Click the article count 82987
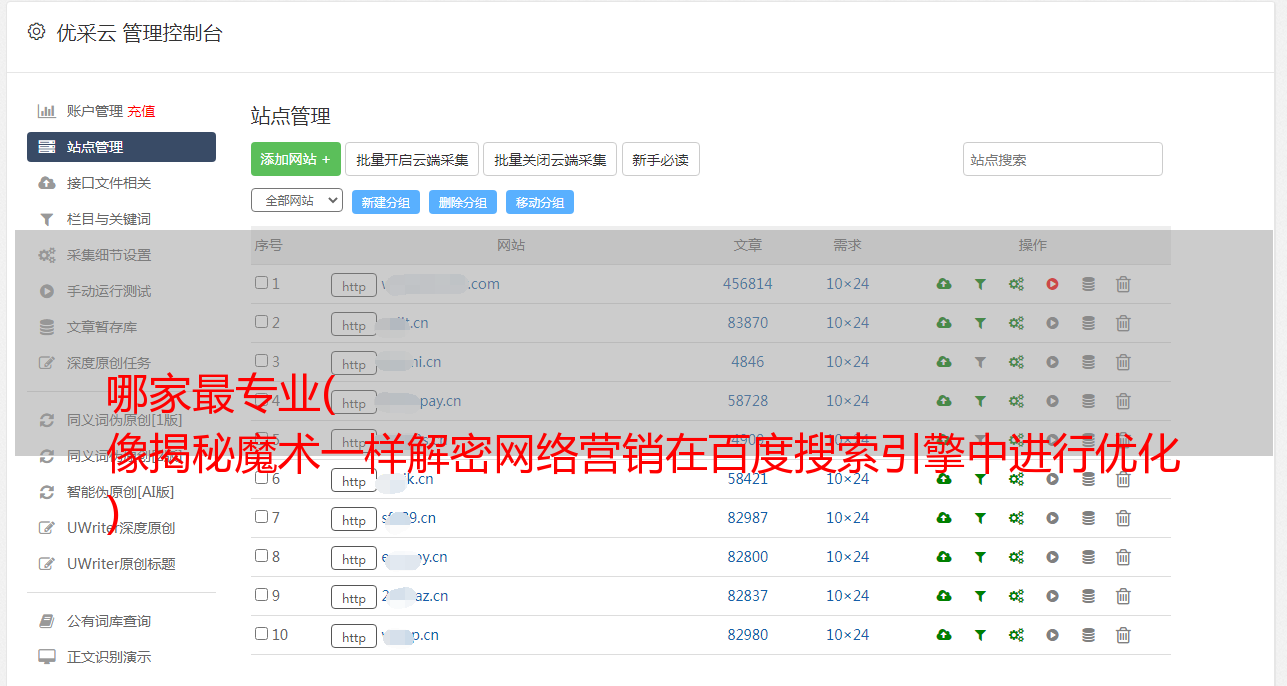The image size is (1287, 686). (x=748, y=518)
